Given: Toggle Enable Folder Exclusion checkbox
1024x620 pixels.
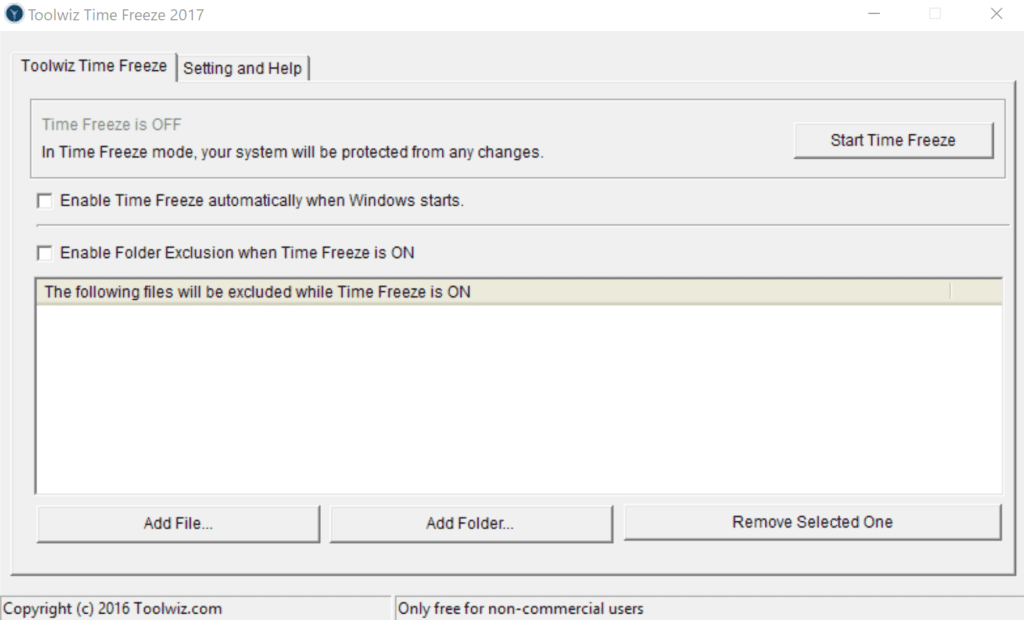Looking at the screenshot, I should [44, 253].
